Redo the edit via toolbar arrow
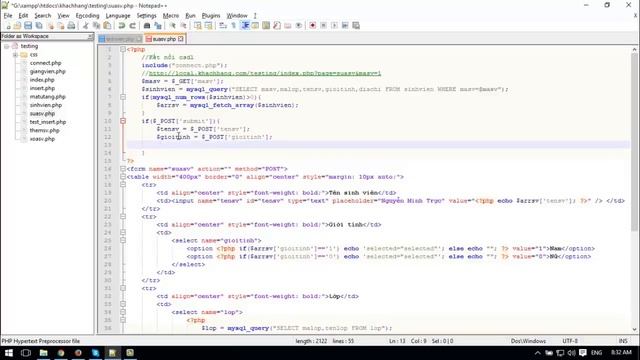 [x=133, y=25]
